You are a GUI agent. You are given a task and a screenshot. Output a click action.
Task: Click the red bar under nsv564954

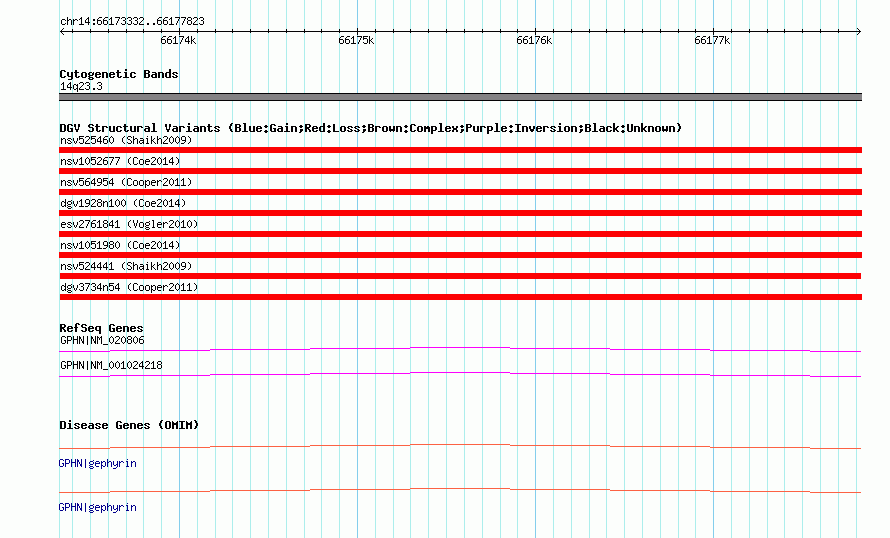(460, 192)
